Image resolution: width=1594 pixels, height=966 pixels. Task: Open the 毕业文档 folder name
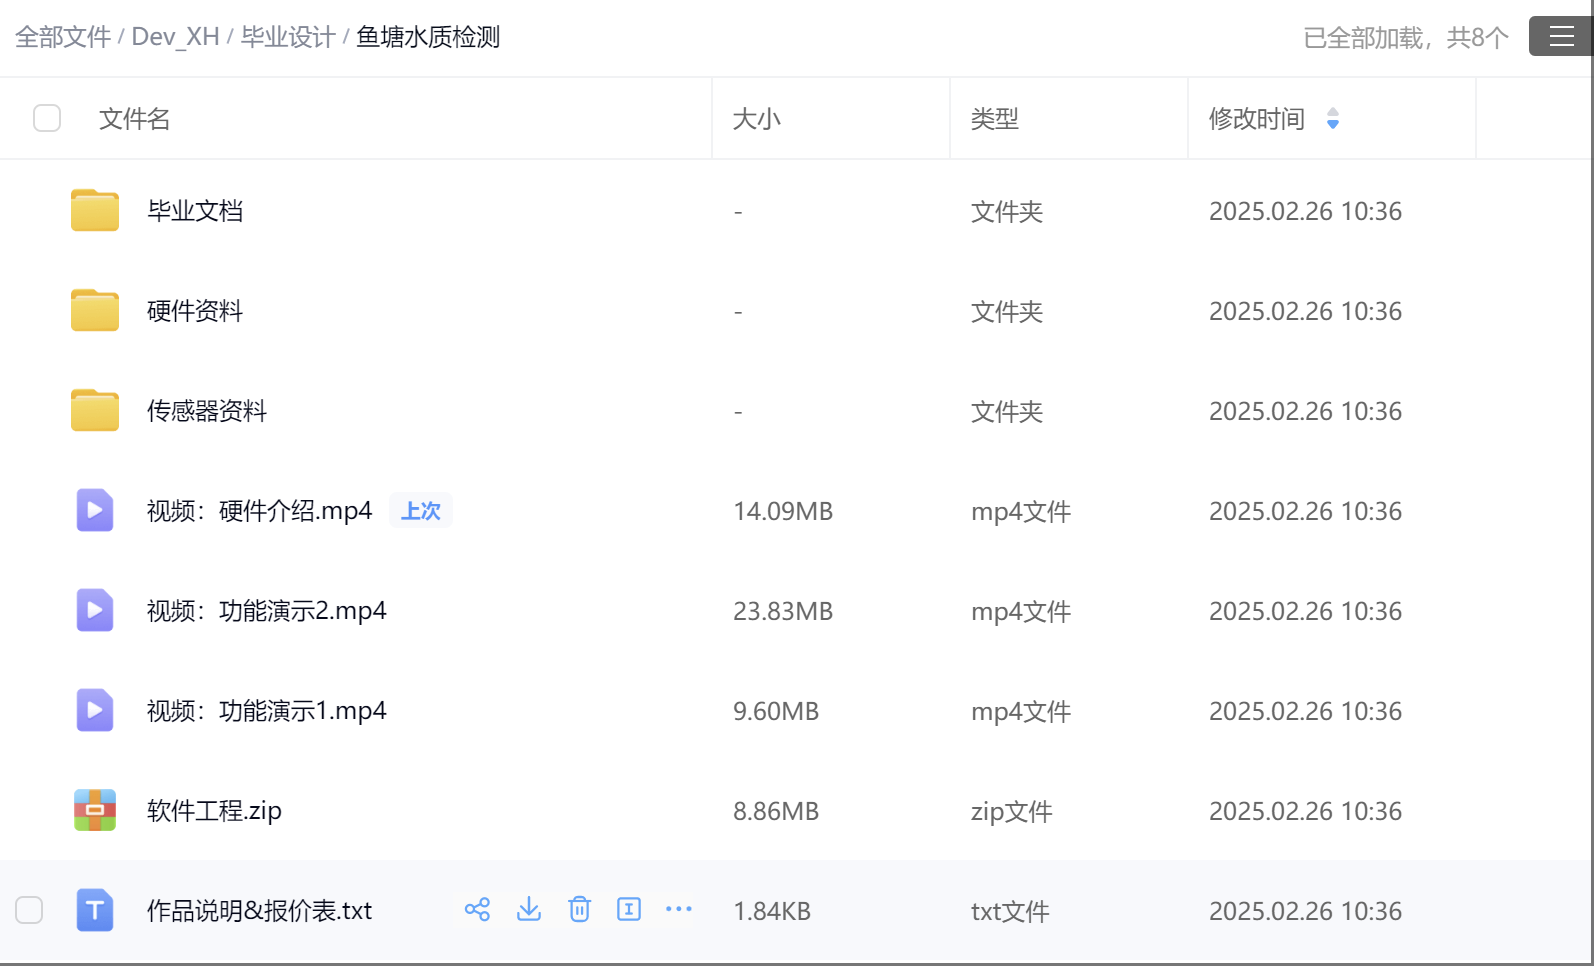click(x=195, y=211)
